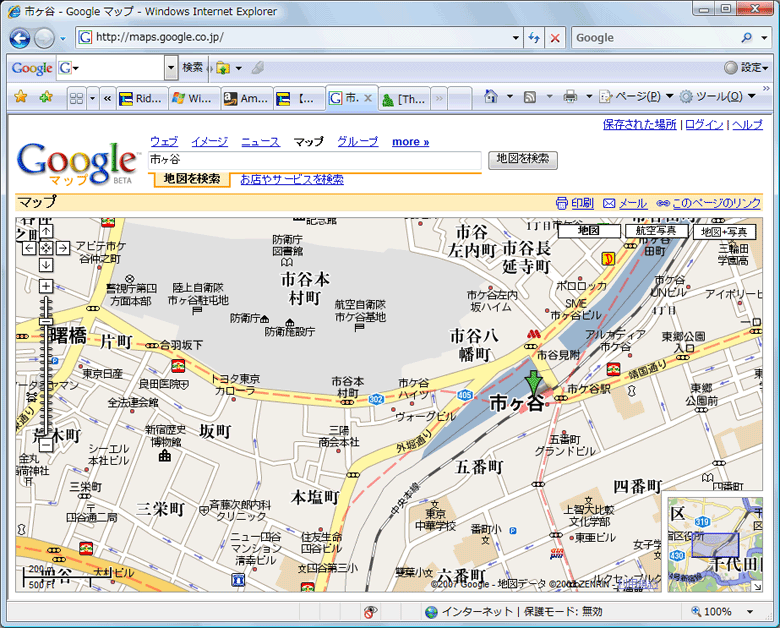Viewport: 780px width, 628px height.
Task: Click the Refresh page icon
Action: point(534,38)
